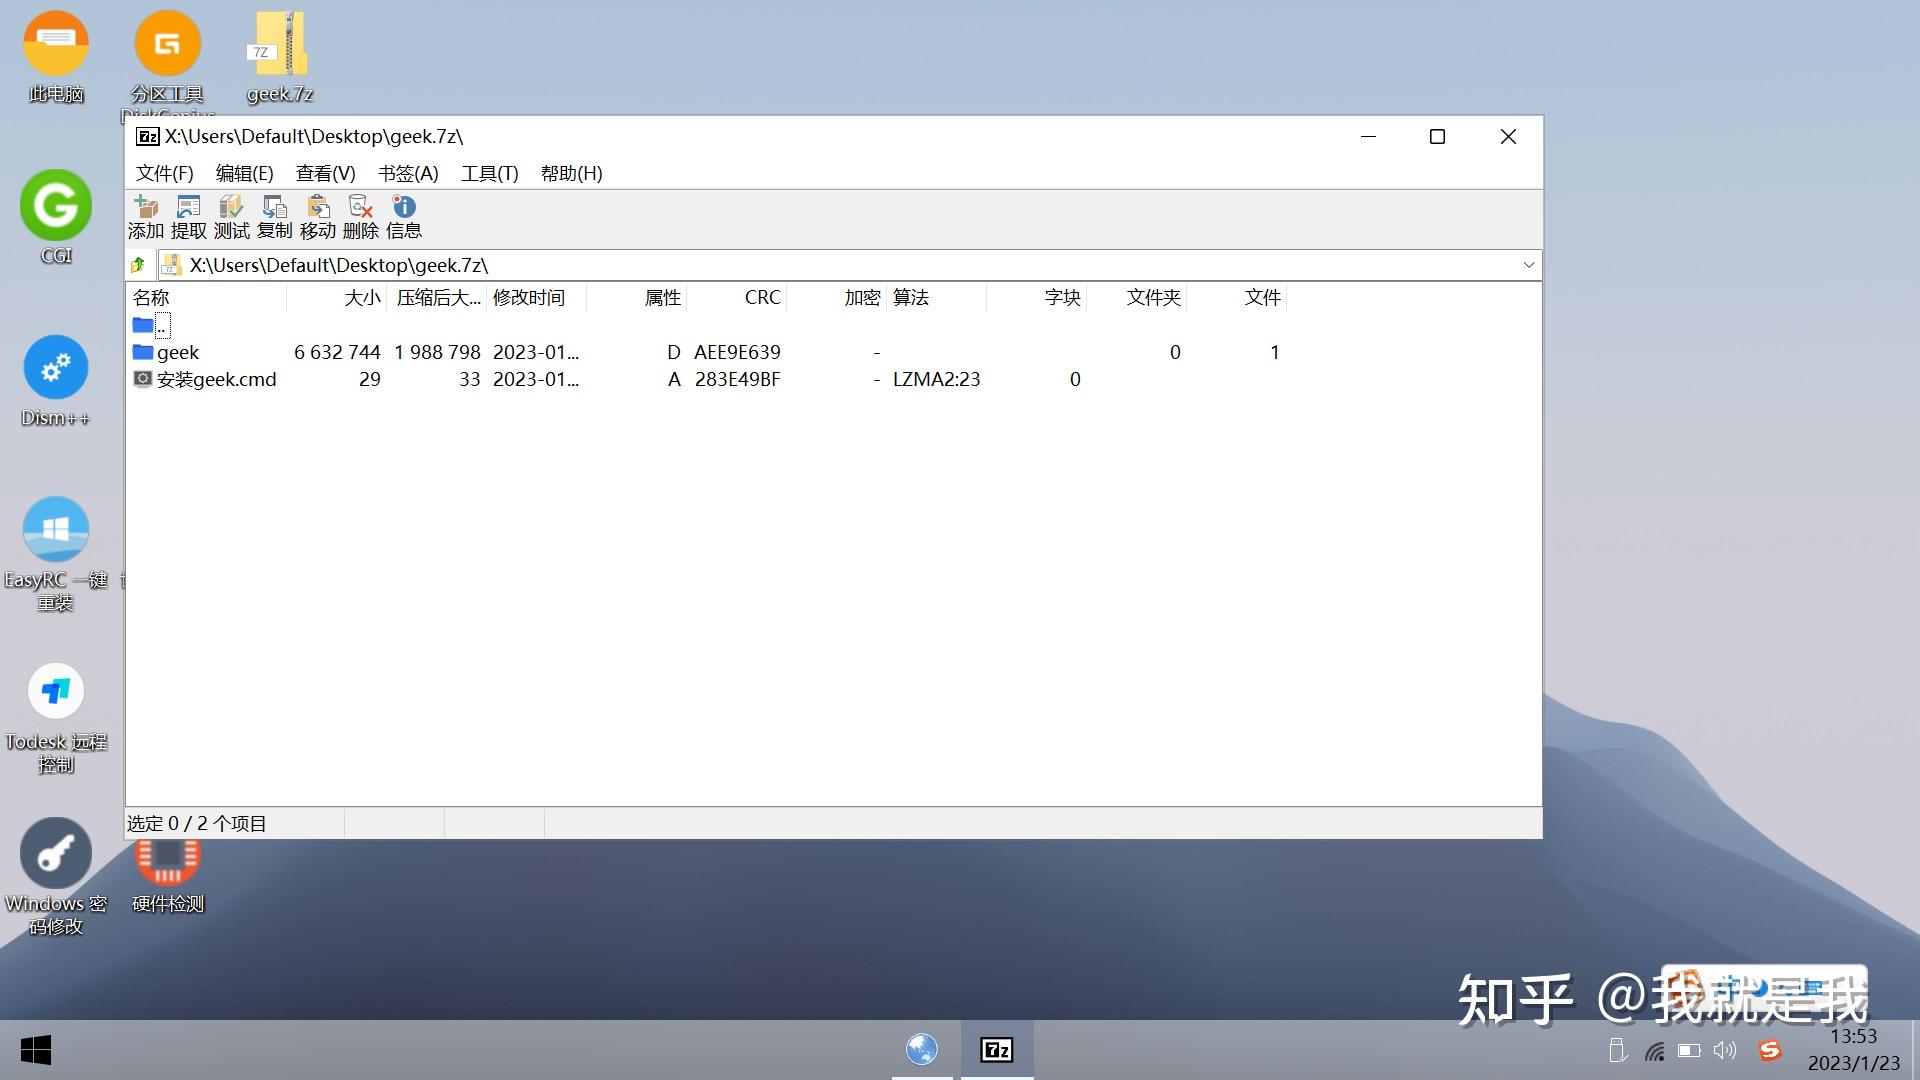The height and width of the screenshot is (1080, 1920).
Task: Select the geek folder row
Action: (178, 352)
